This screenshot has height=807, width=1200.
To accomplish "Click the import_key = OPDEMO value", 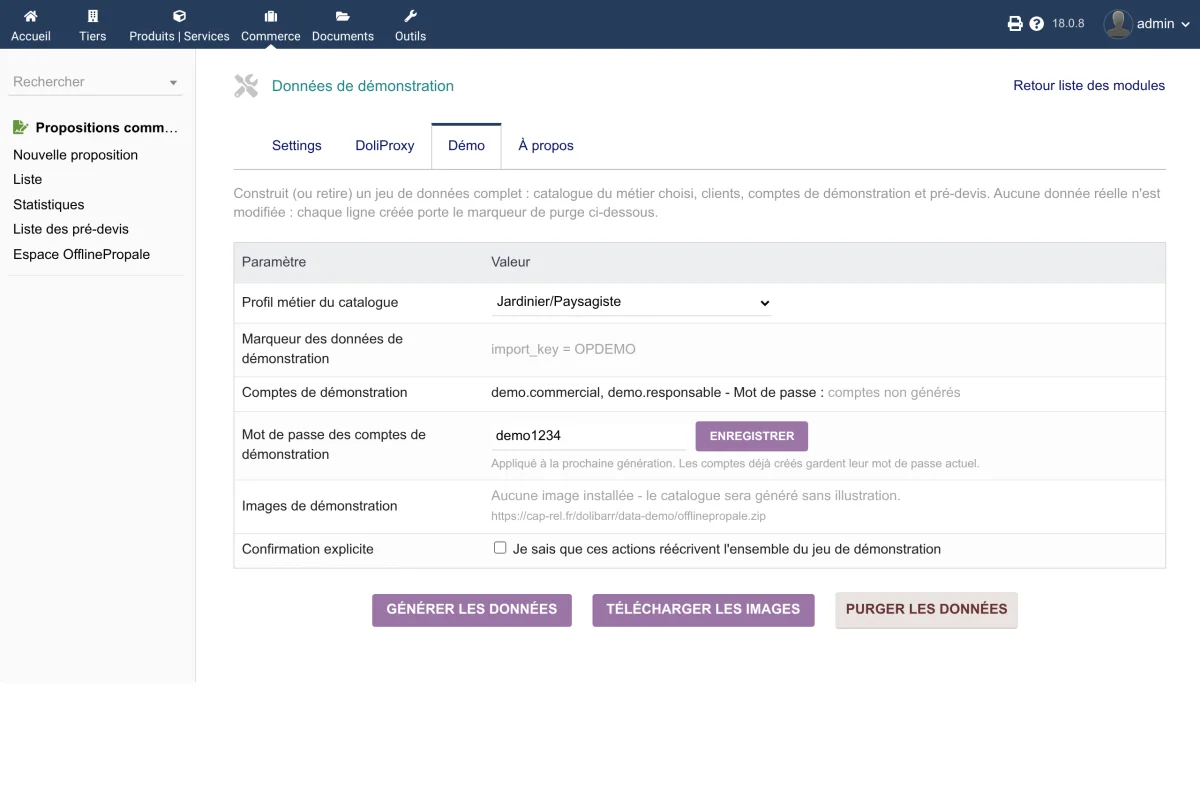I will [563, 349].
